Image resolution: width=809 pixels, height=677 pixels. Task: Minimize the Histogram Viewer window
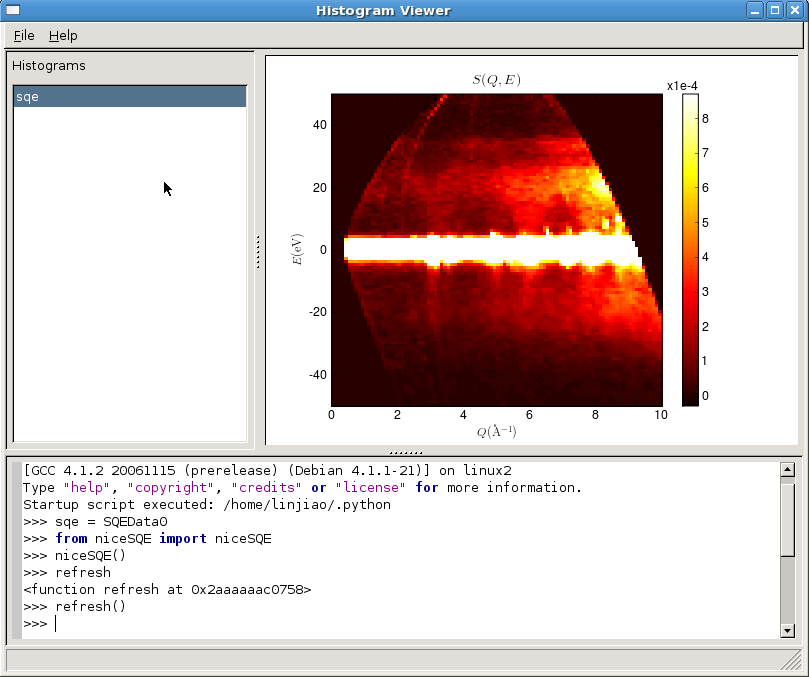tap(755, 10)
